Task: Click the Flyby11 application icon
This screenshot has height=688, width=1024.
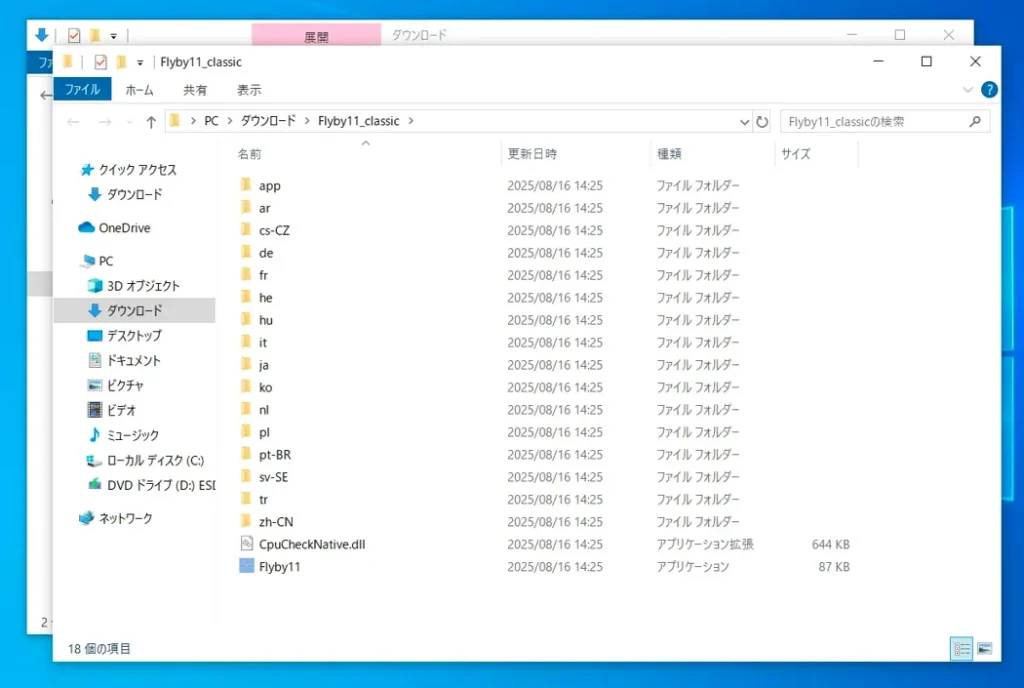Action: [246, 566]
